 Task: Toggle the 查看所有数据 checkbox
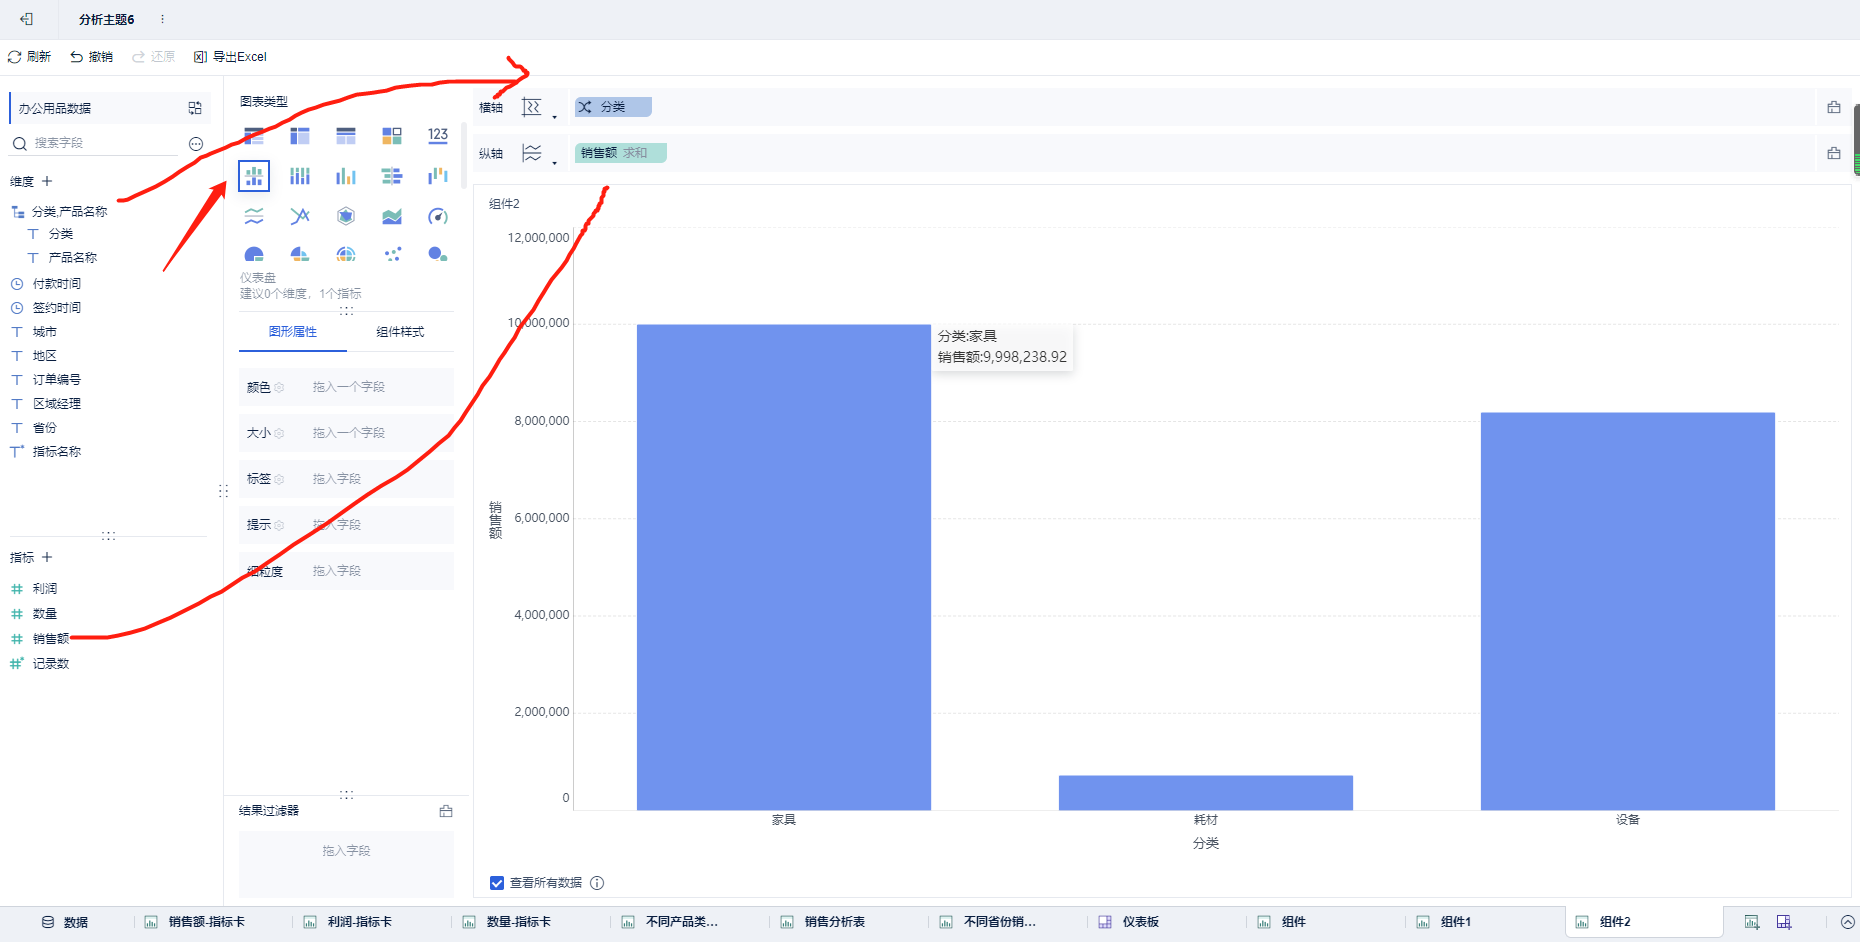[497, 883]
